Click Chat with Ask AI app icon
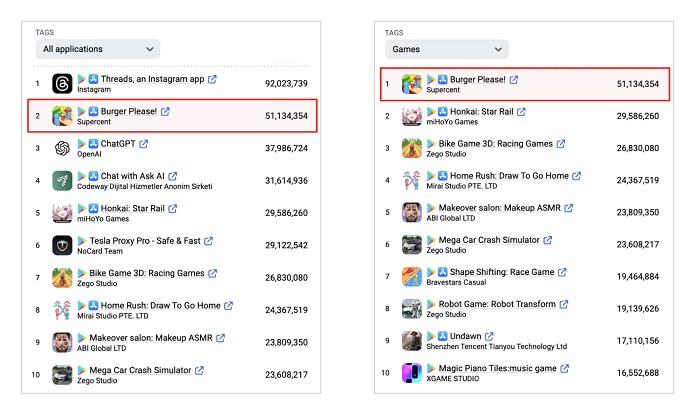700x413 pixels. (x=62, y=180)
